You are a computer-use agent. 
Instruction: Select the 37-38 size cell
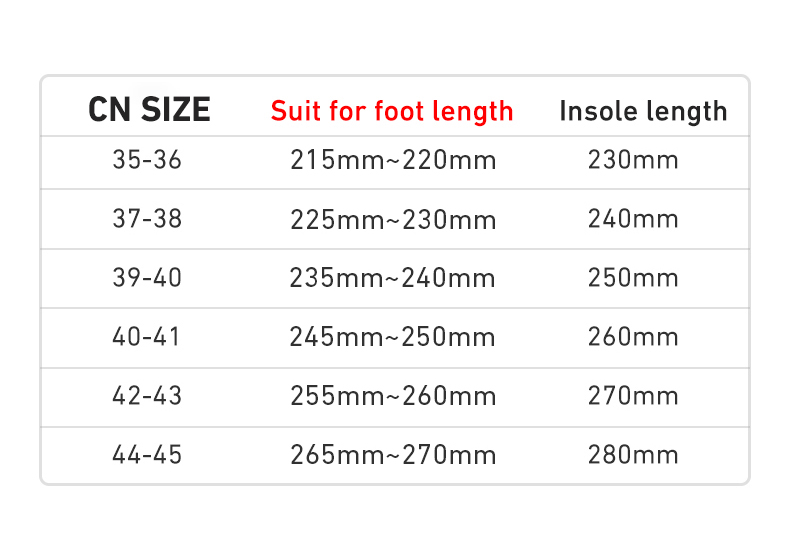tap(147, 219)
